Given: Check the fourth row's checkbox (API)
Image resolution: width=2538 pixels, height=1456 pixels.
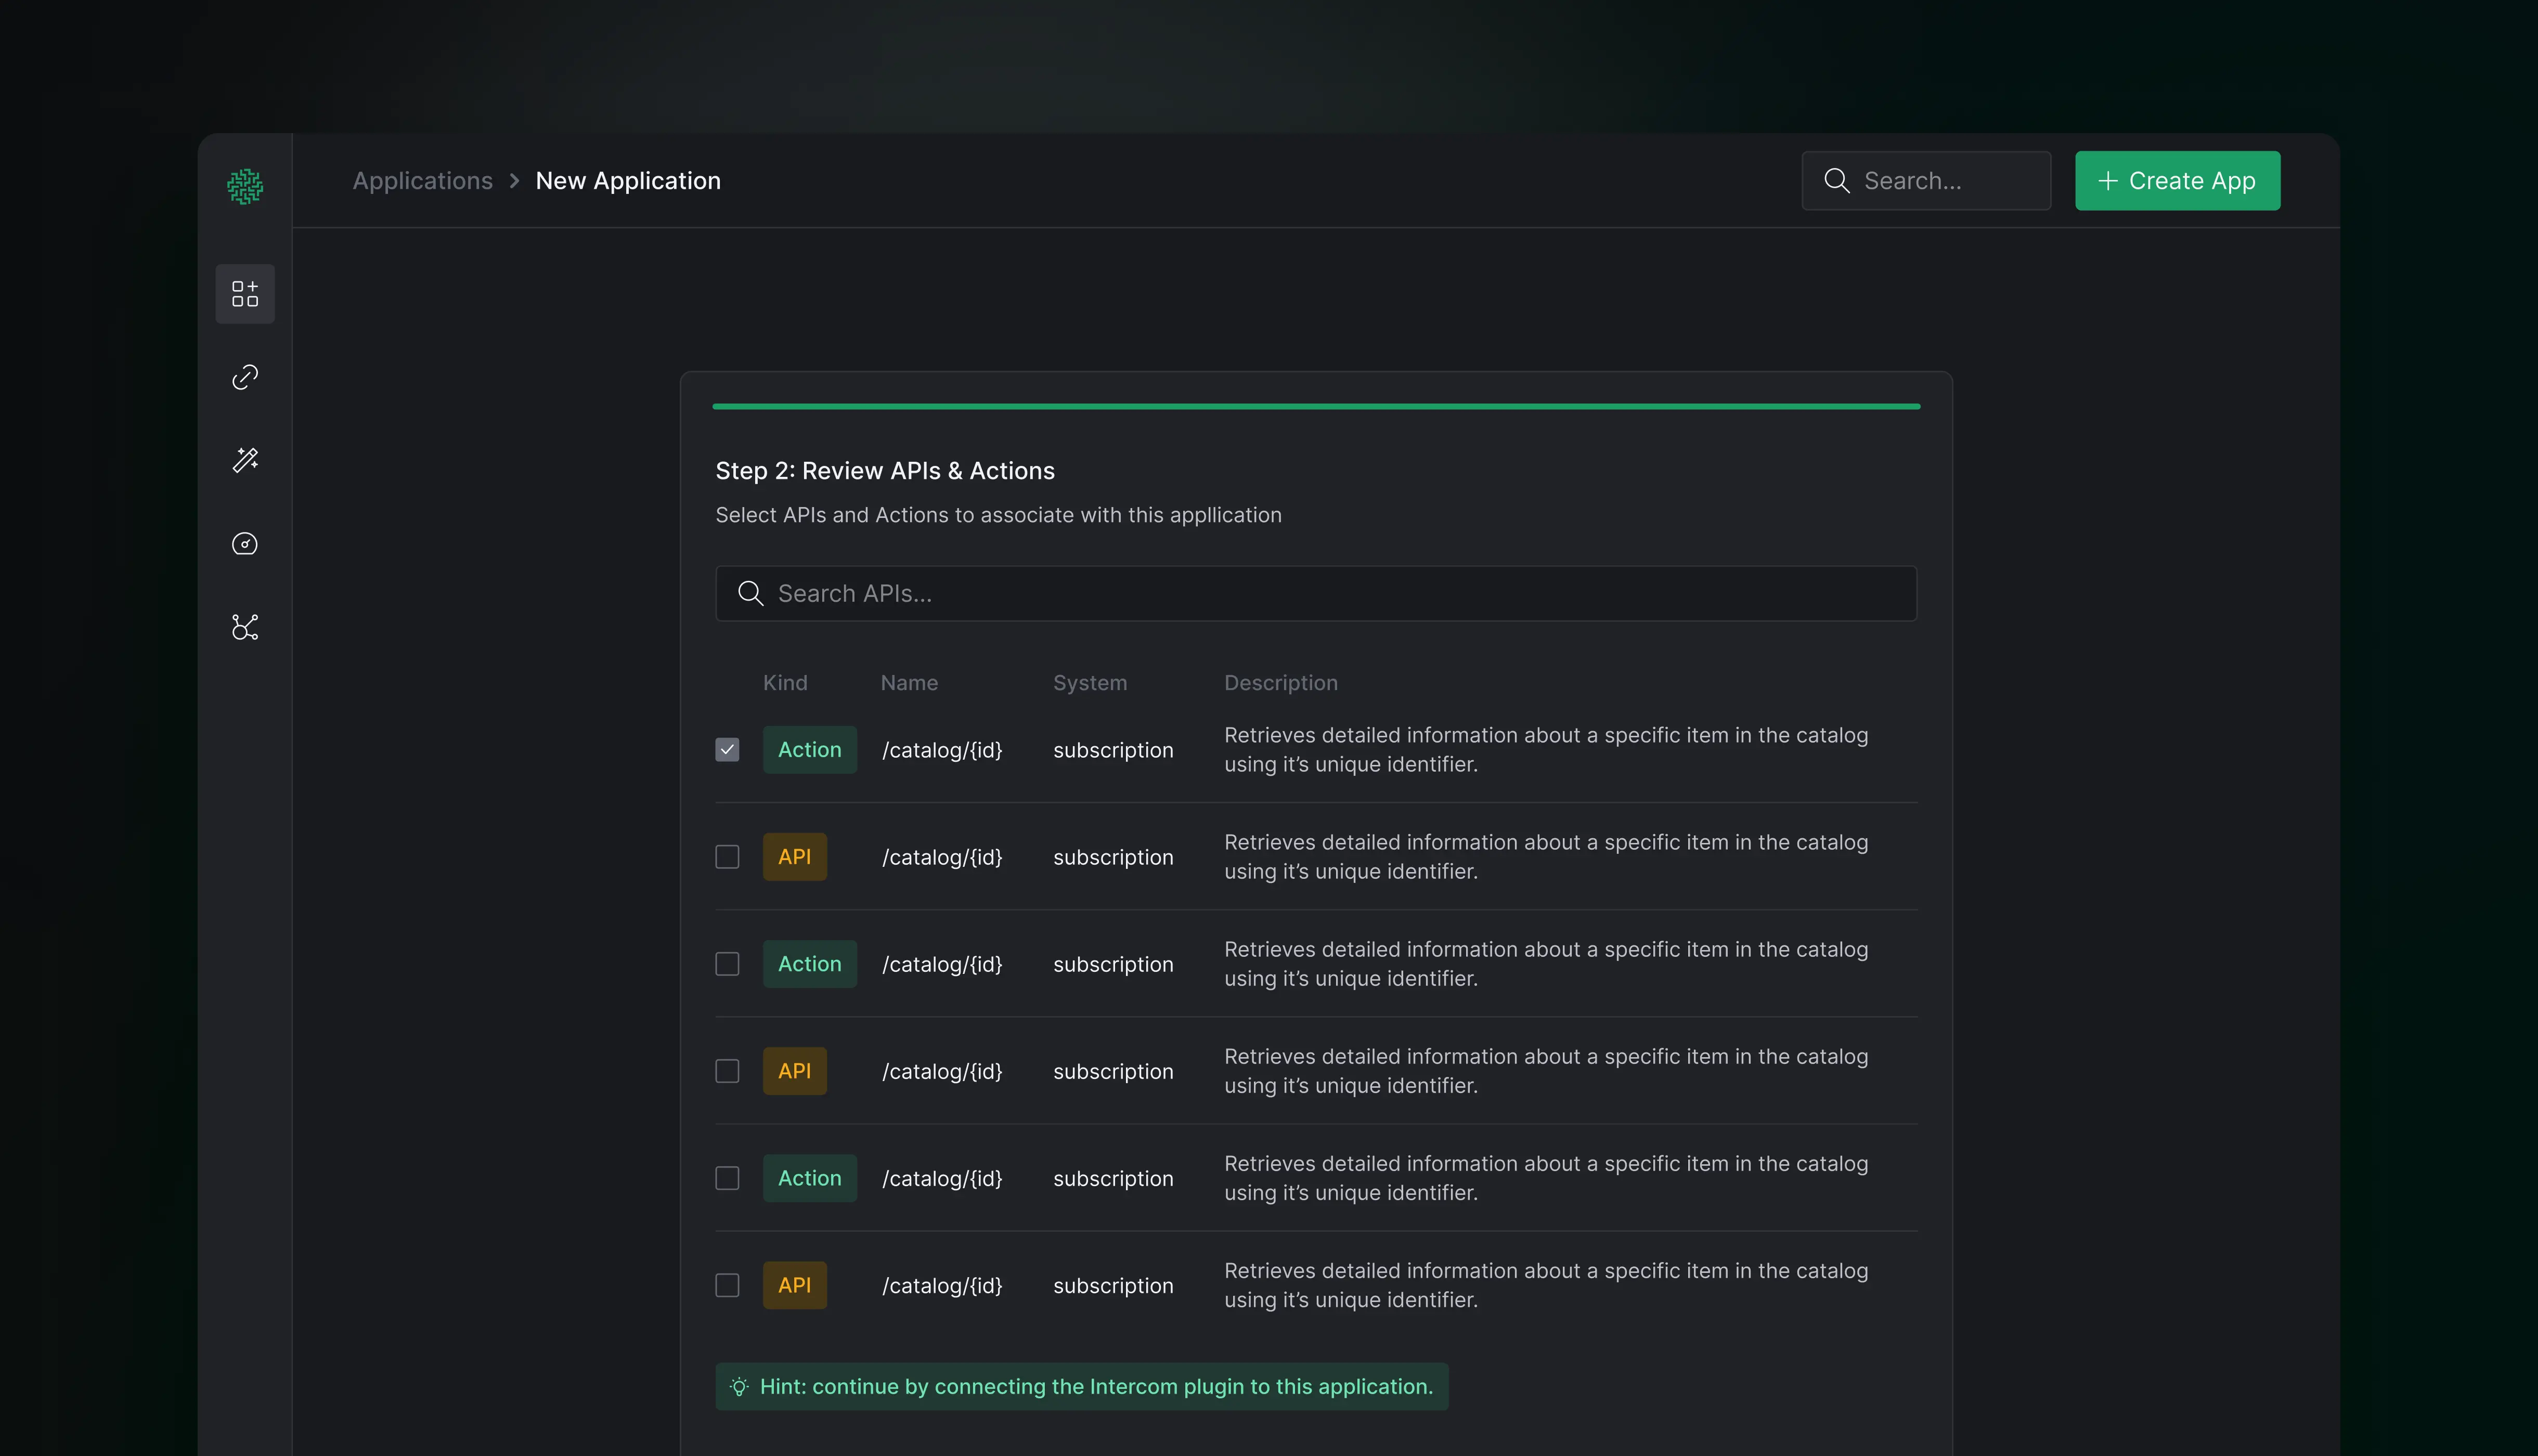Looking at the screenshot, I should click(727, 1071).
